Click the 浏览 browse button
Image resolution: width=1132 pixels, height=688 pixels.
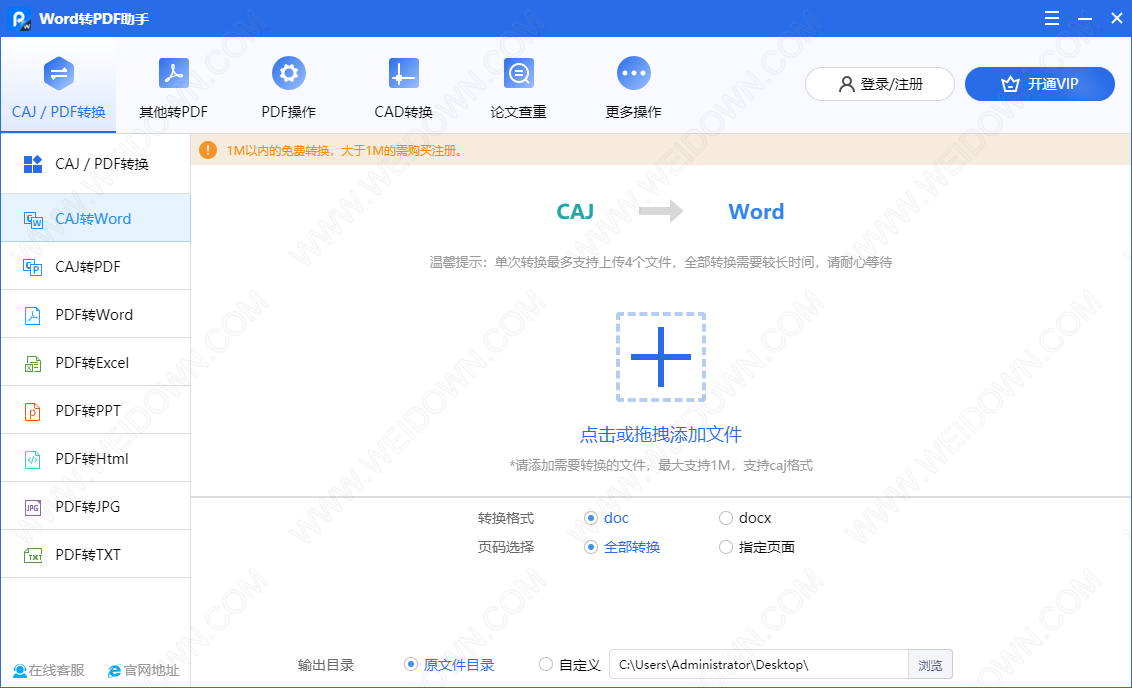tap(931, 665)
